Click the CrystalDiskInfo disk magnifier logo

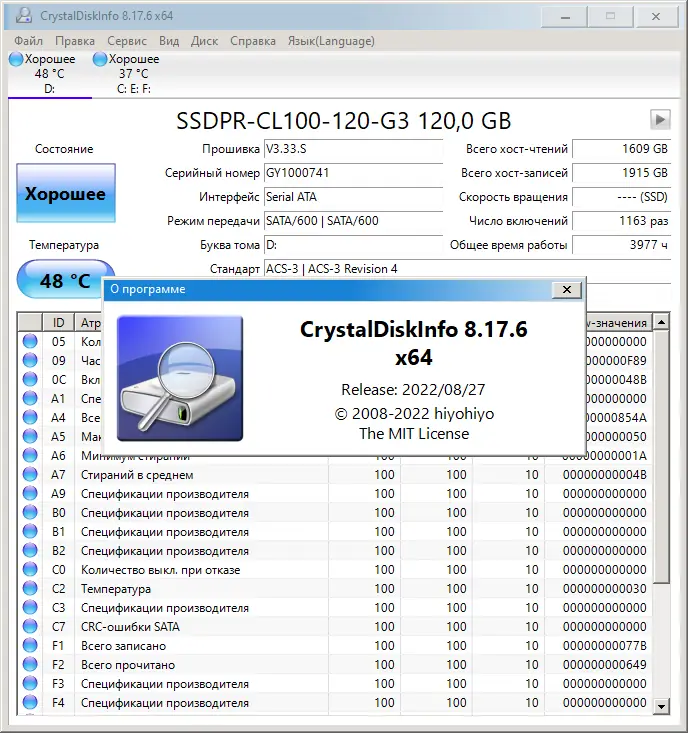tap(180, 378)
